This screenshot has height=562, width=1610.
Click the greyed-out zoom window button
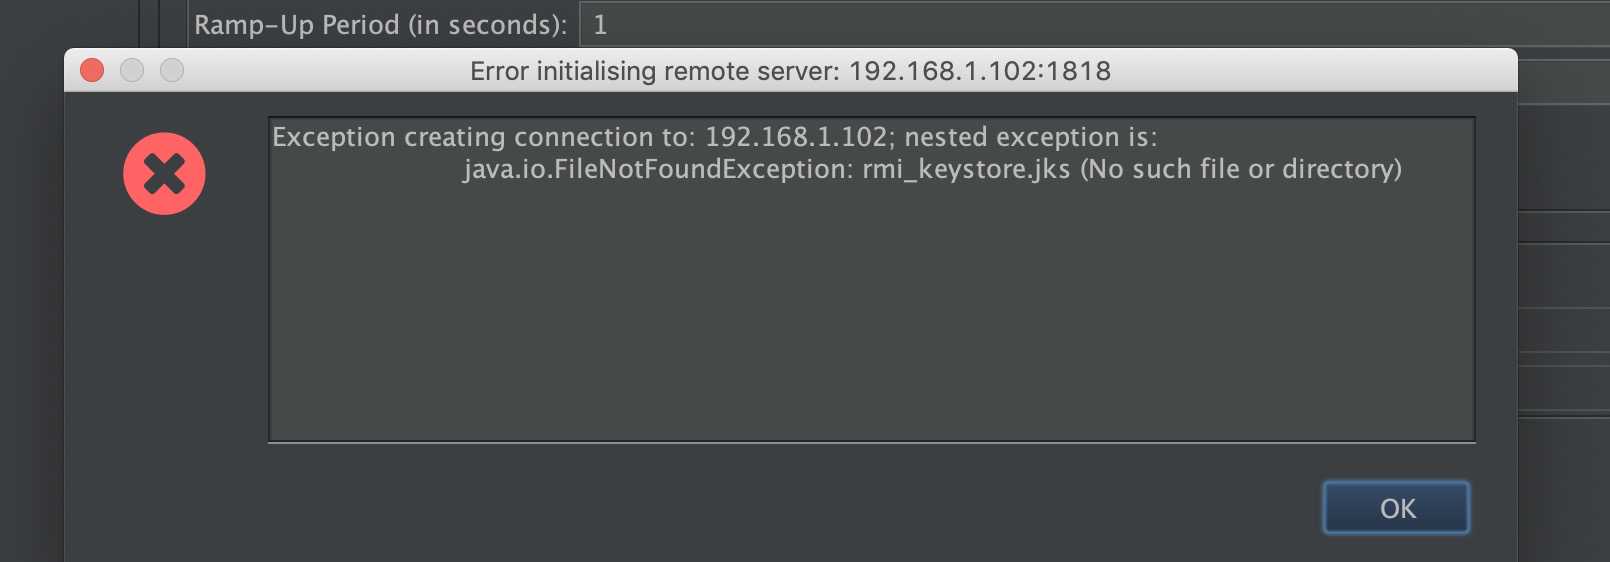172,70
